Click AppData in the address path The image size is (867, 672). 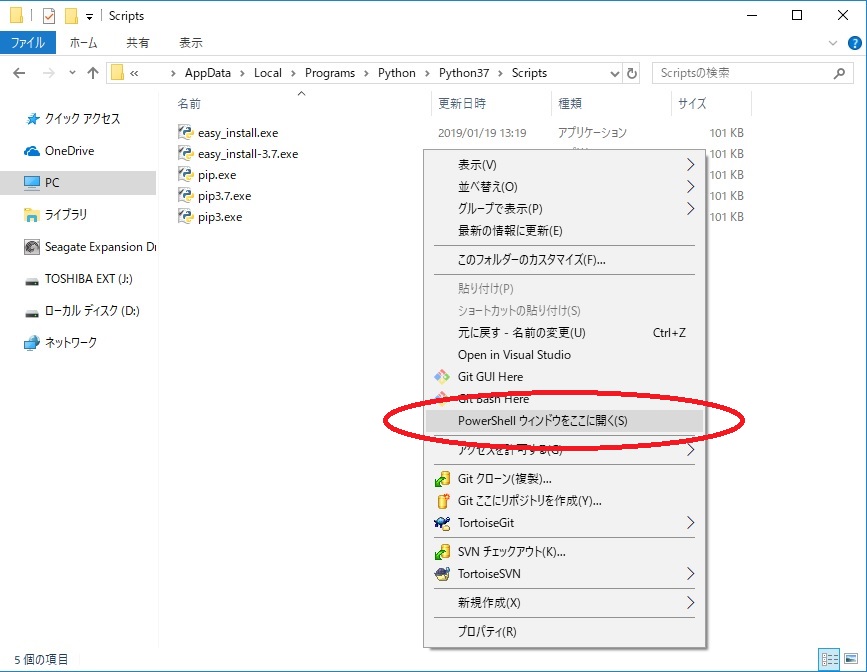(207, 73)
